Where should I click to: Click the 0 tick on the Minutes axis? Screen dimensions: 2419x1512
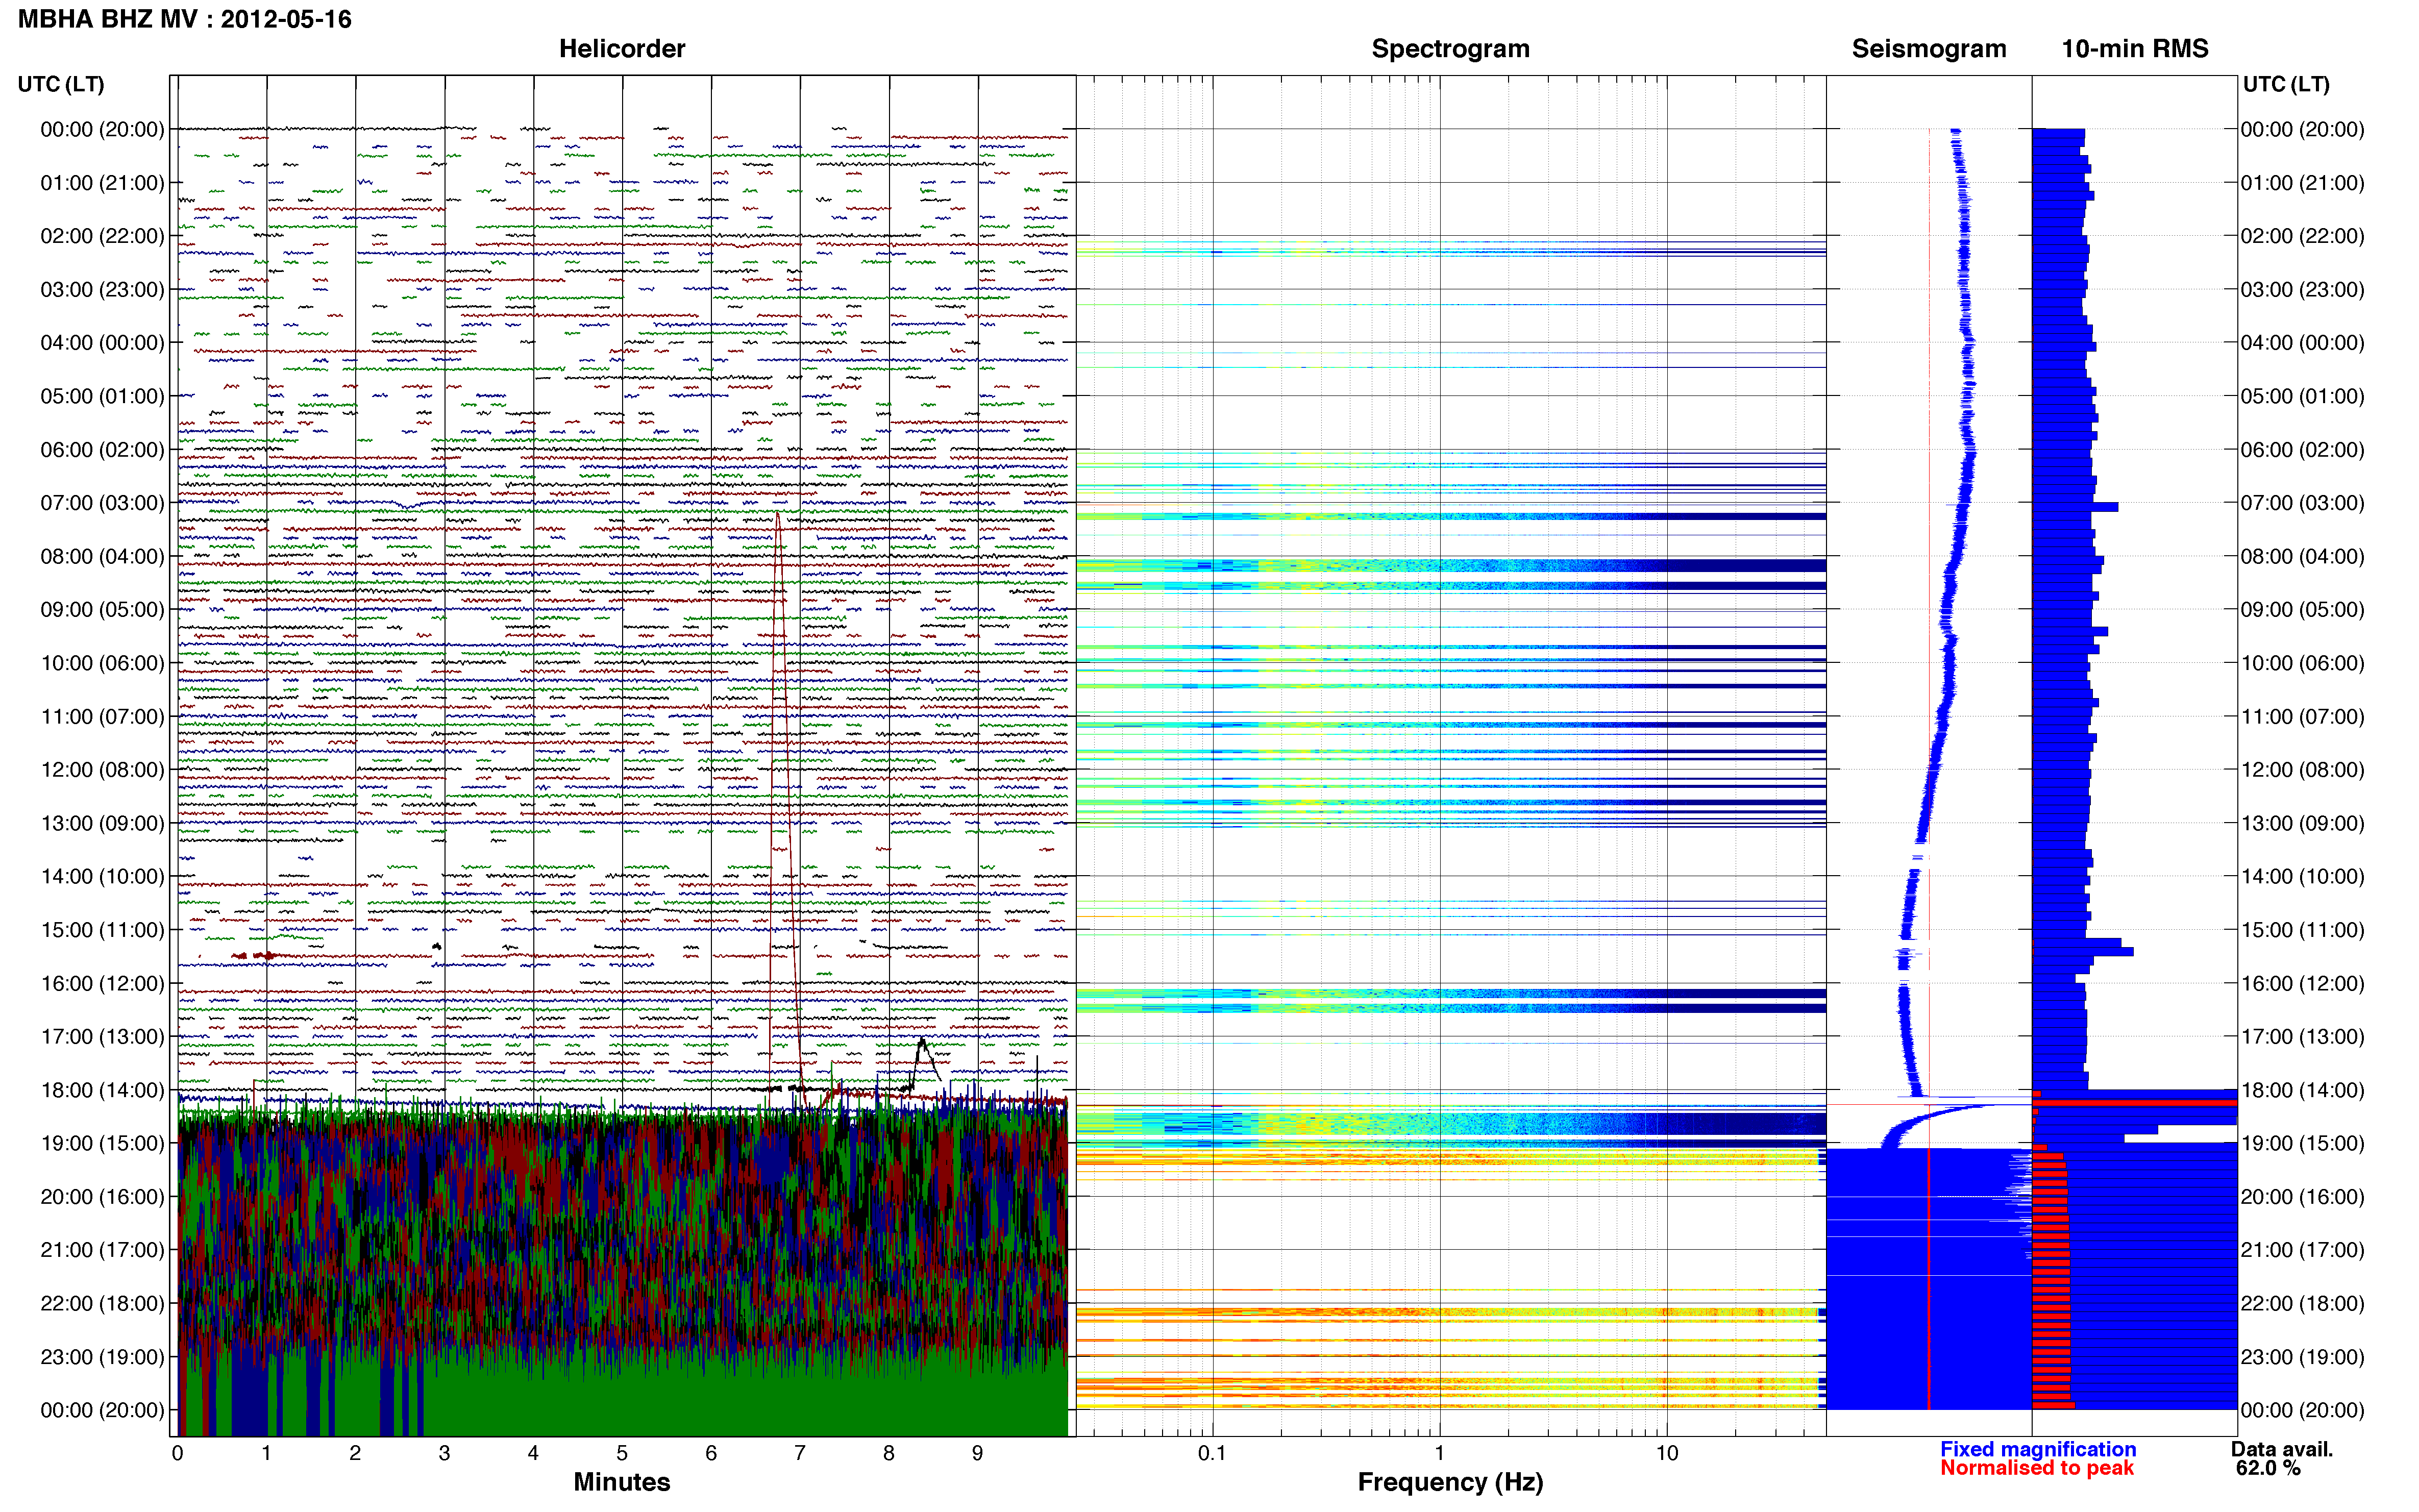click(178, 1453)
